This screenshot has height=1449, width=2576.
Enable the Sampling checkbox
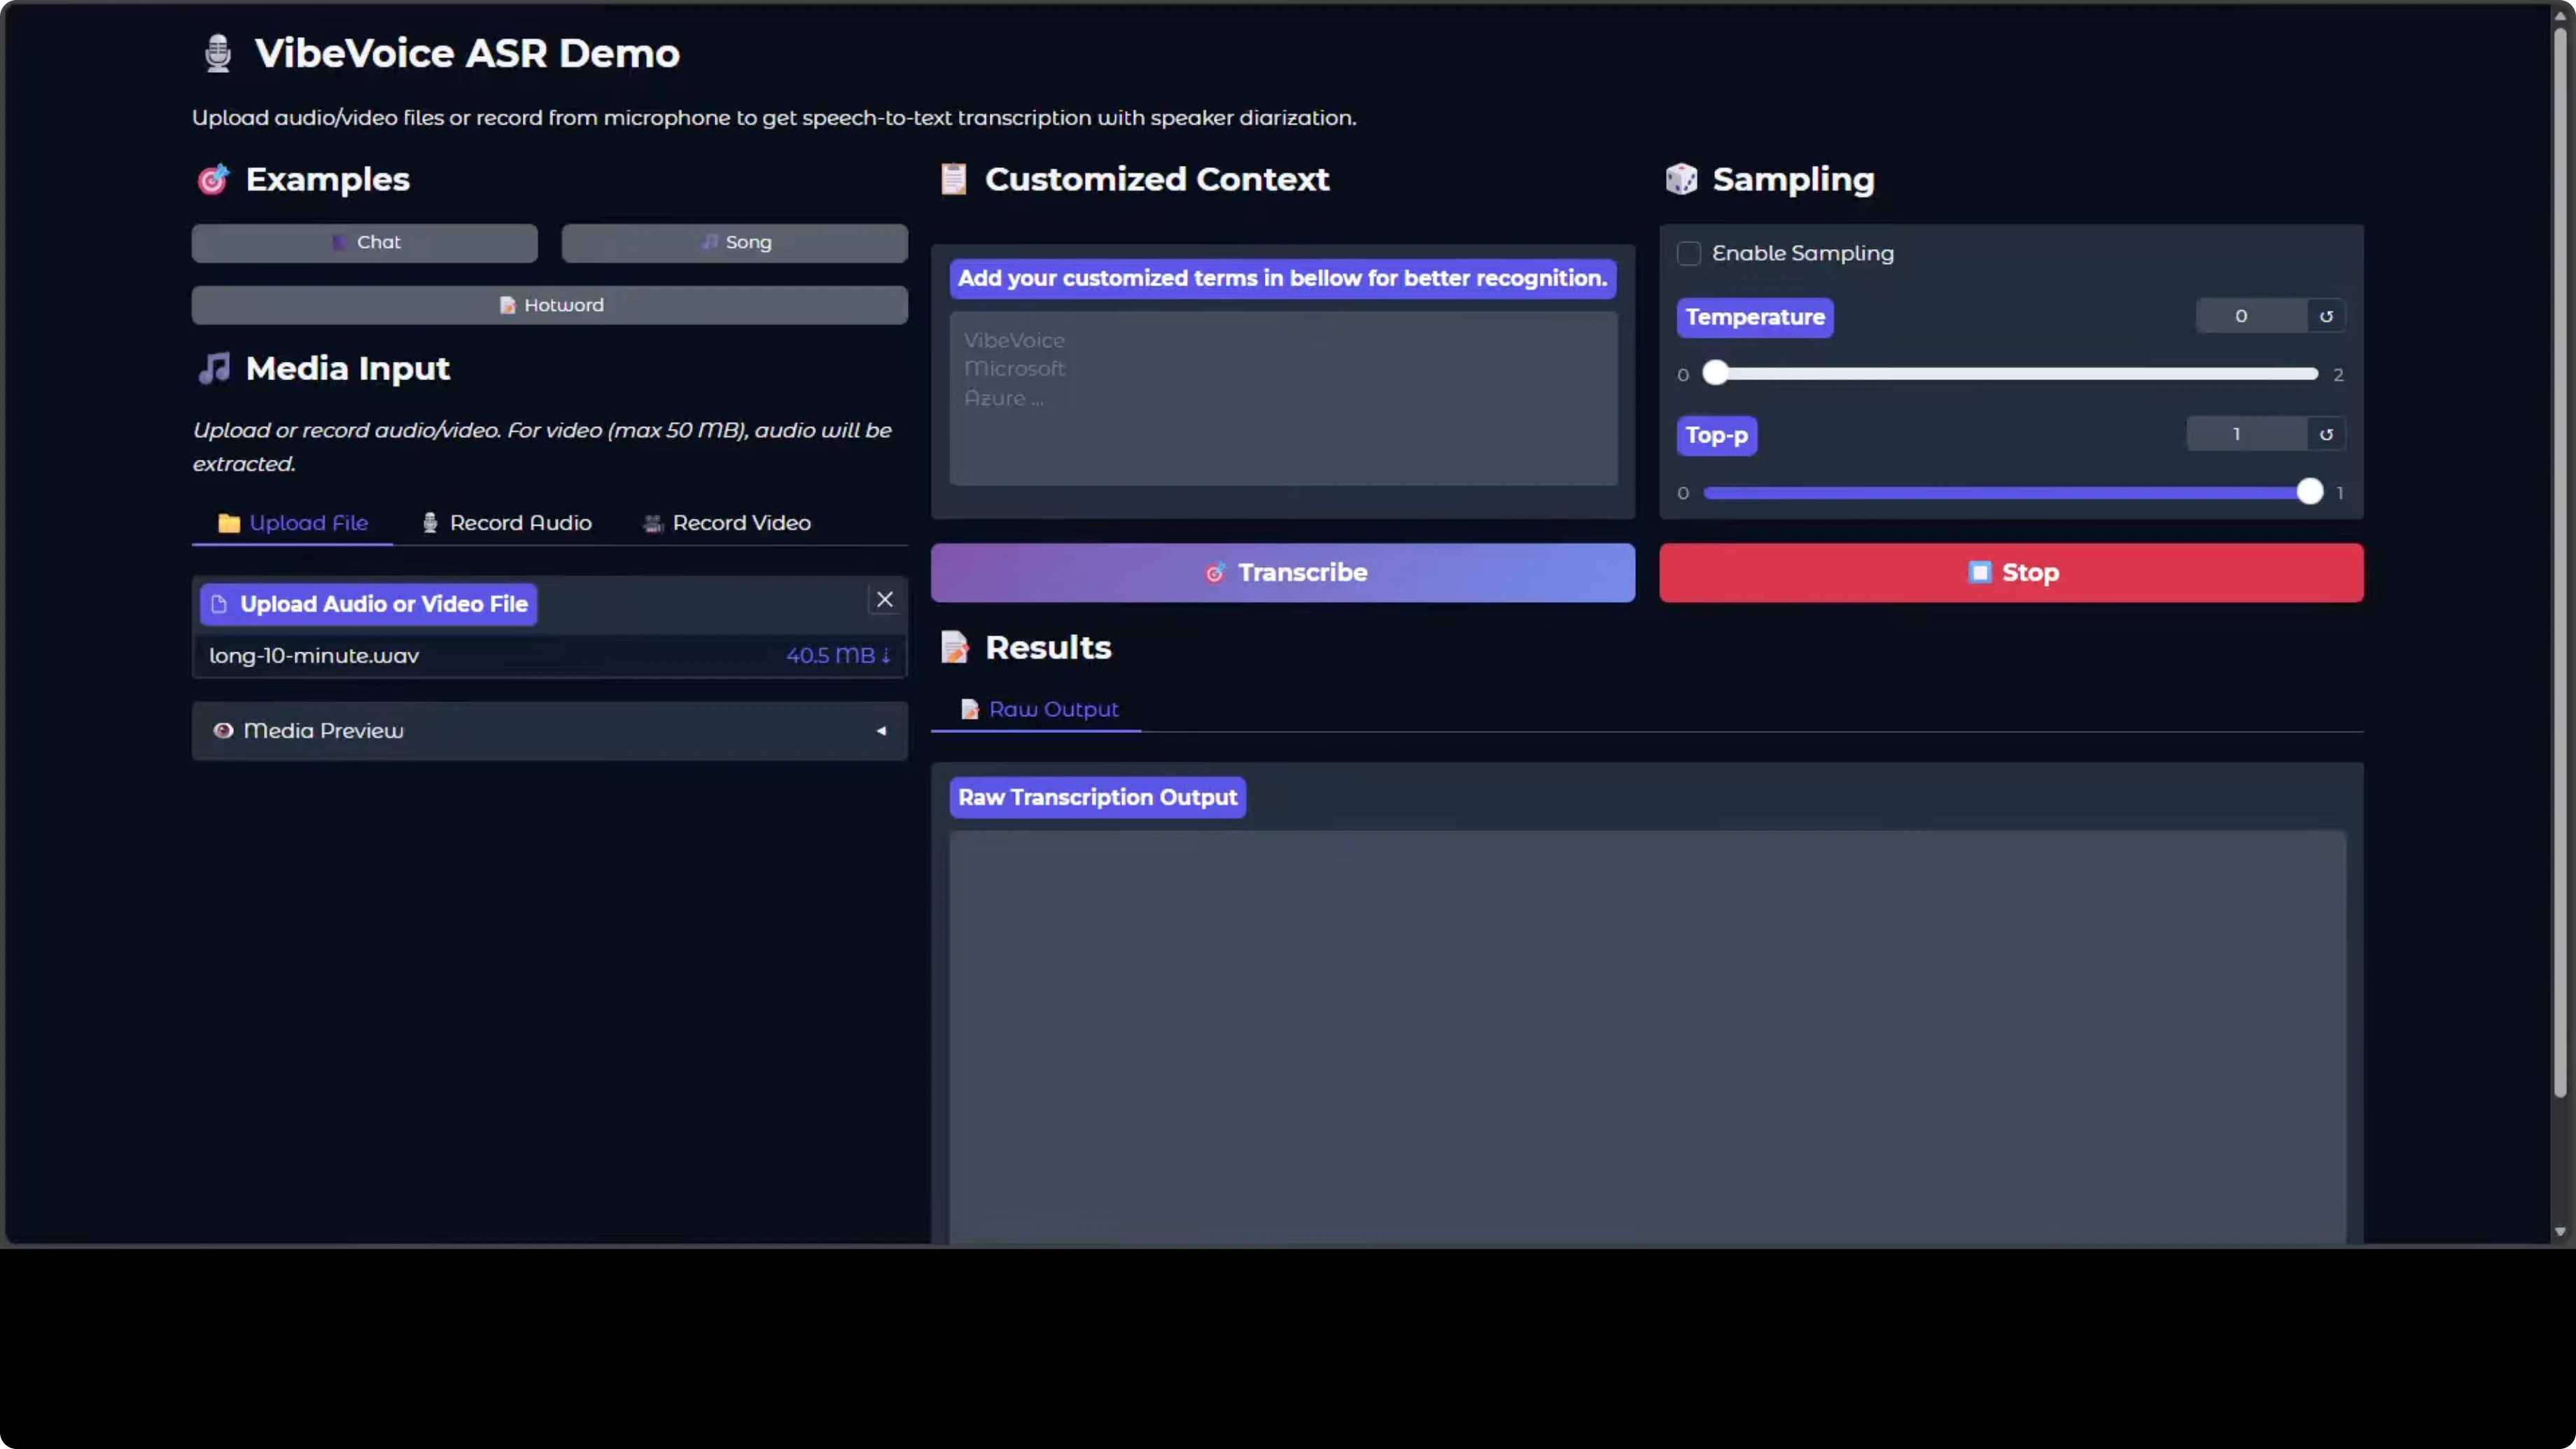1689,253
